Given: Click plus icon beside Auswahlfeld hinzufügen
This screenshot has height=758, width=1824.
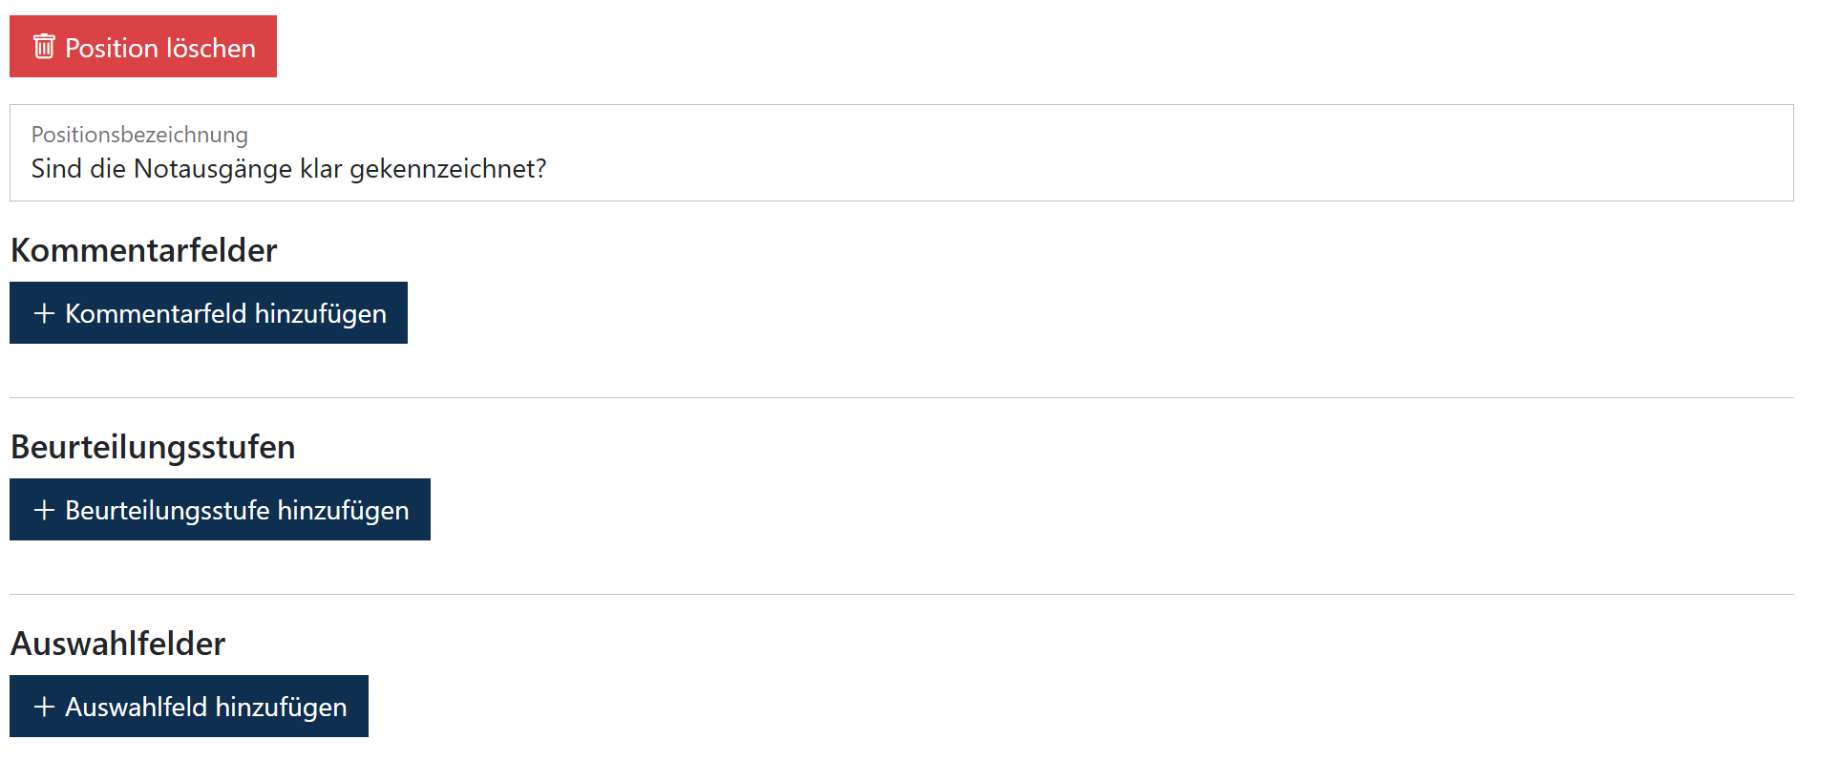Looking at the screenshot, I should point(44,707).
